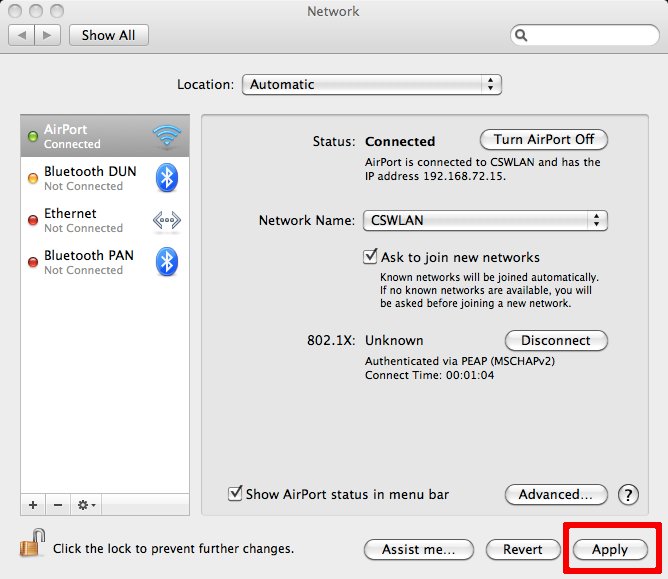
Task: Click the bold 'Connected' status text
Action: [400, 141]
